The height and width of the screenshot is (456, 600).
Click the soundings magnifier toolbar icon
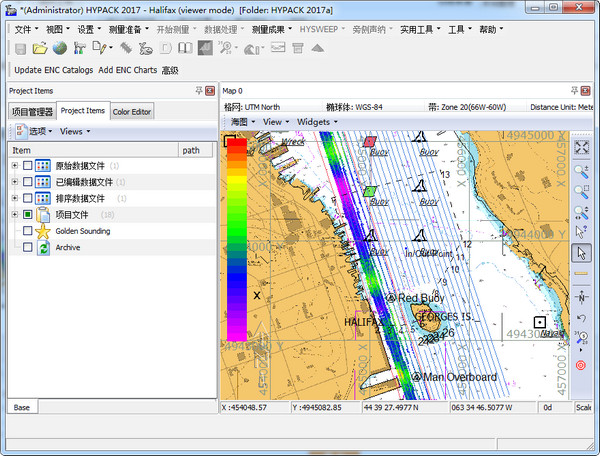point(226,48)
